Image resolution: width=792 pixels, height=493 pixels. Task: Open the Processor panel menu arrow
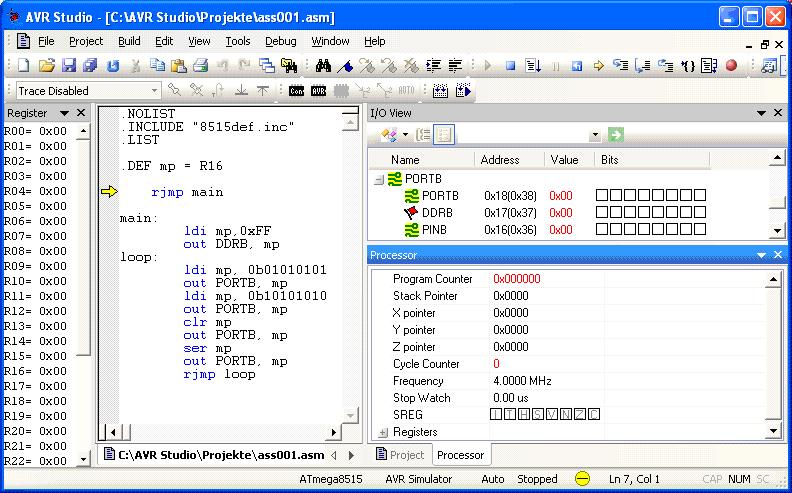pyautogui.click(x=761, y=256)
